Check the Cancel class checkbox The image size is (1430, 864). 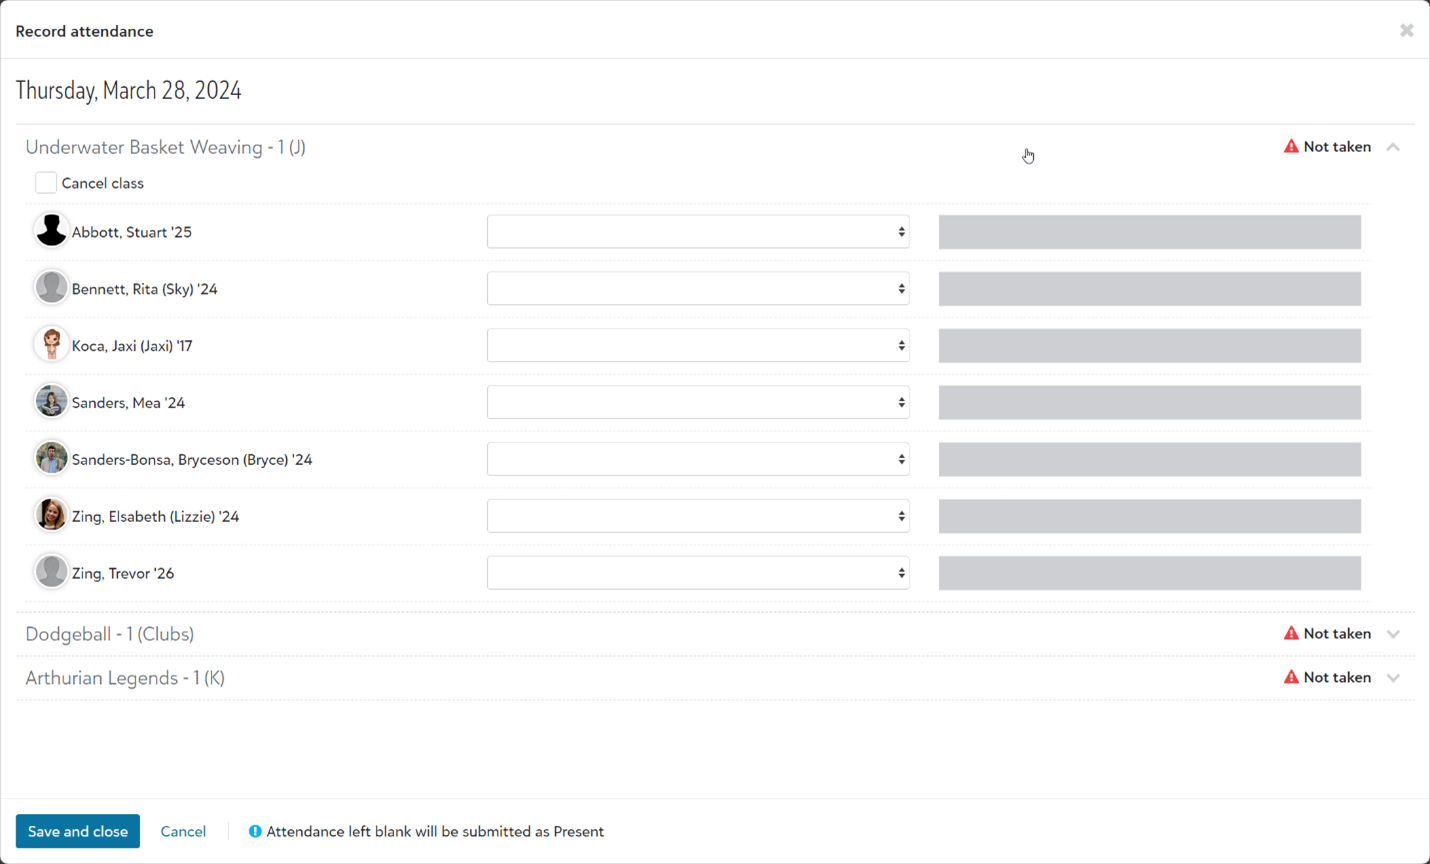click(x=46, y=183)
